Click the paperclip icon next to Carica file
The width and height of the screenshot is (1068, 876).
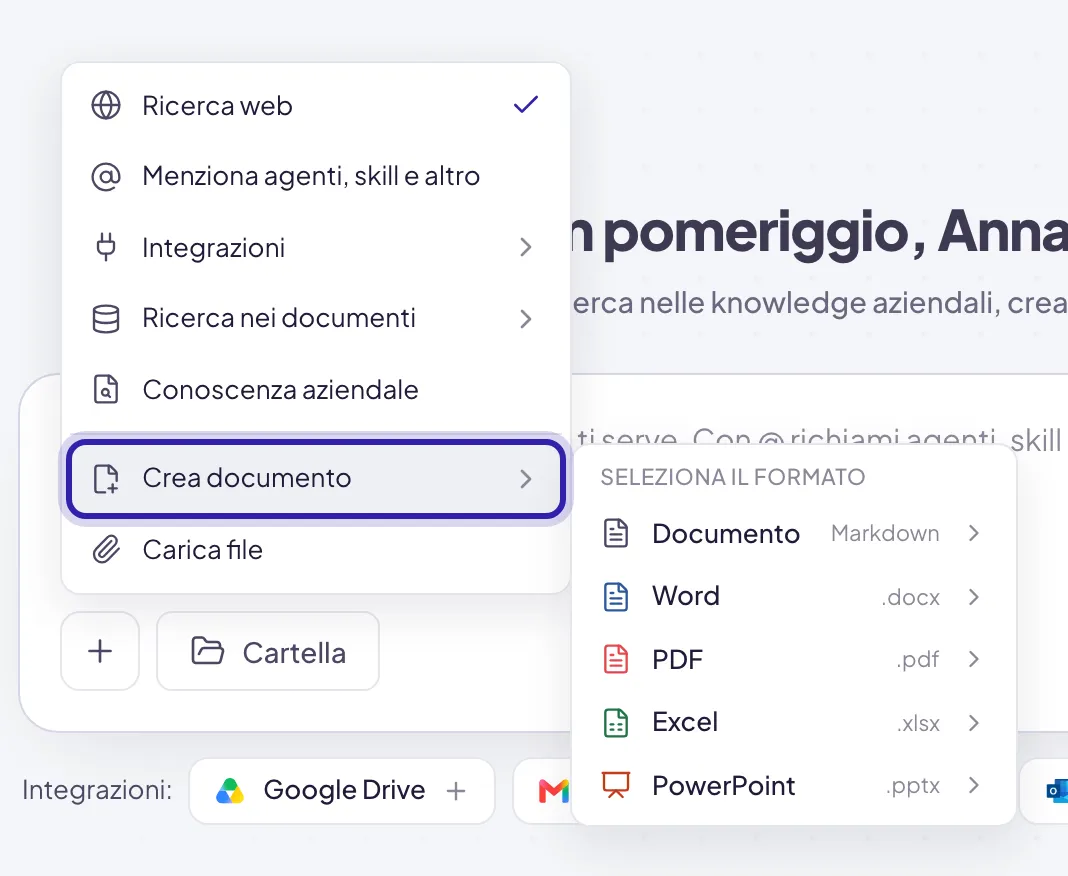(106, 550)
